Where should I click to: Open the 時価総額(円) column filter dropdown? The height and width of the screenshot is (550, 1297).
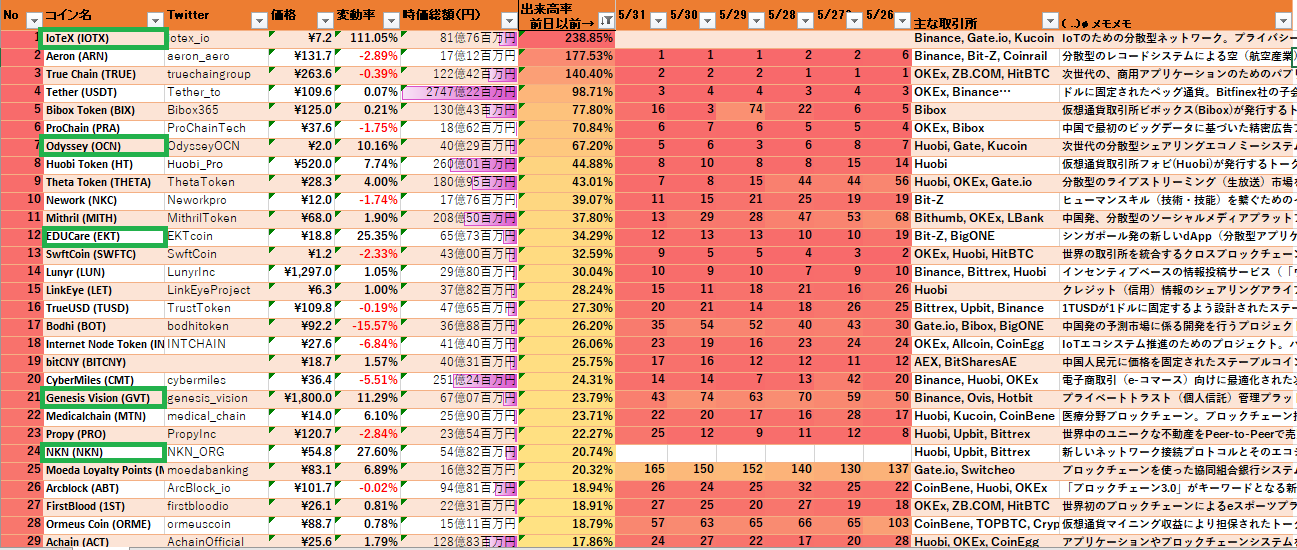click(x=507, y=20)
